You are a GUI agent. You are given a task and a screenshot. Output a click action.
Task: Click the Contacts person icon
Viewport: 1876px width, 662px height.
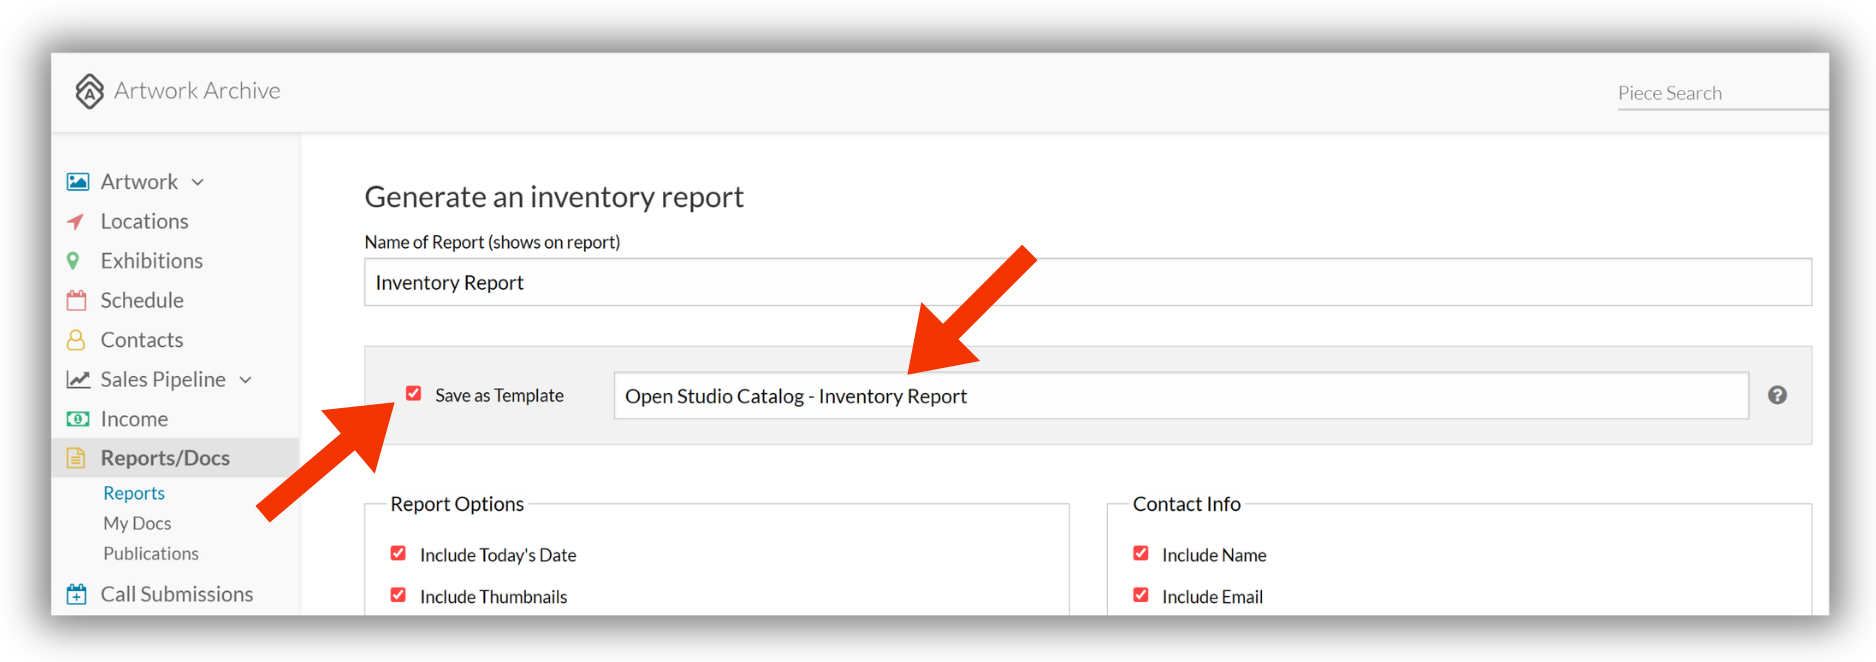click(76, 340)
